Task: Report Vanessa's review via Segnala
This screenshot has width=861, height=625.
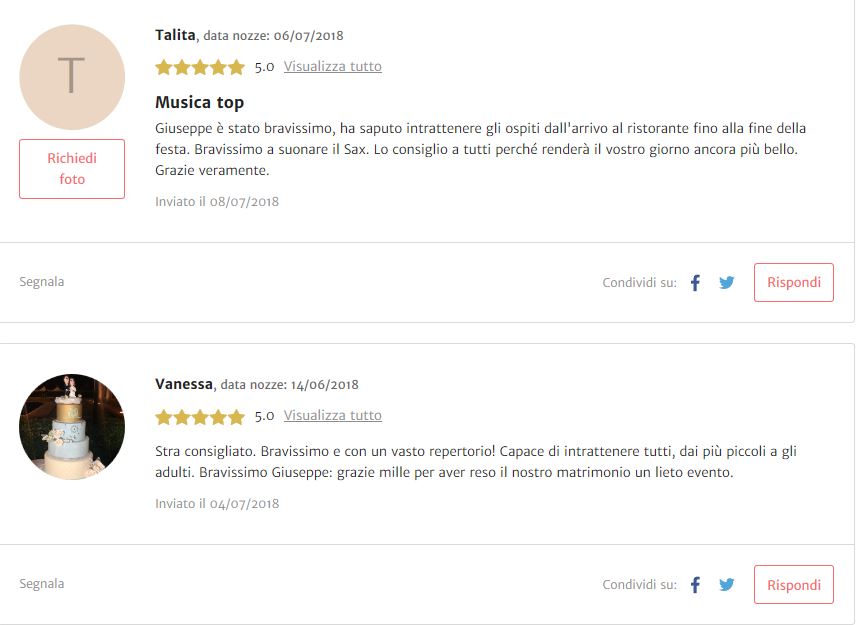Action: [x=42, y=583]
